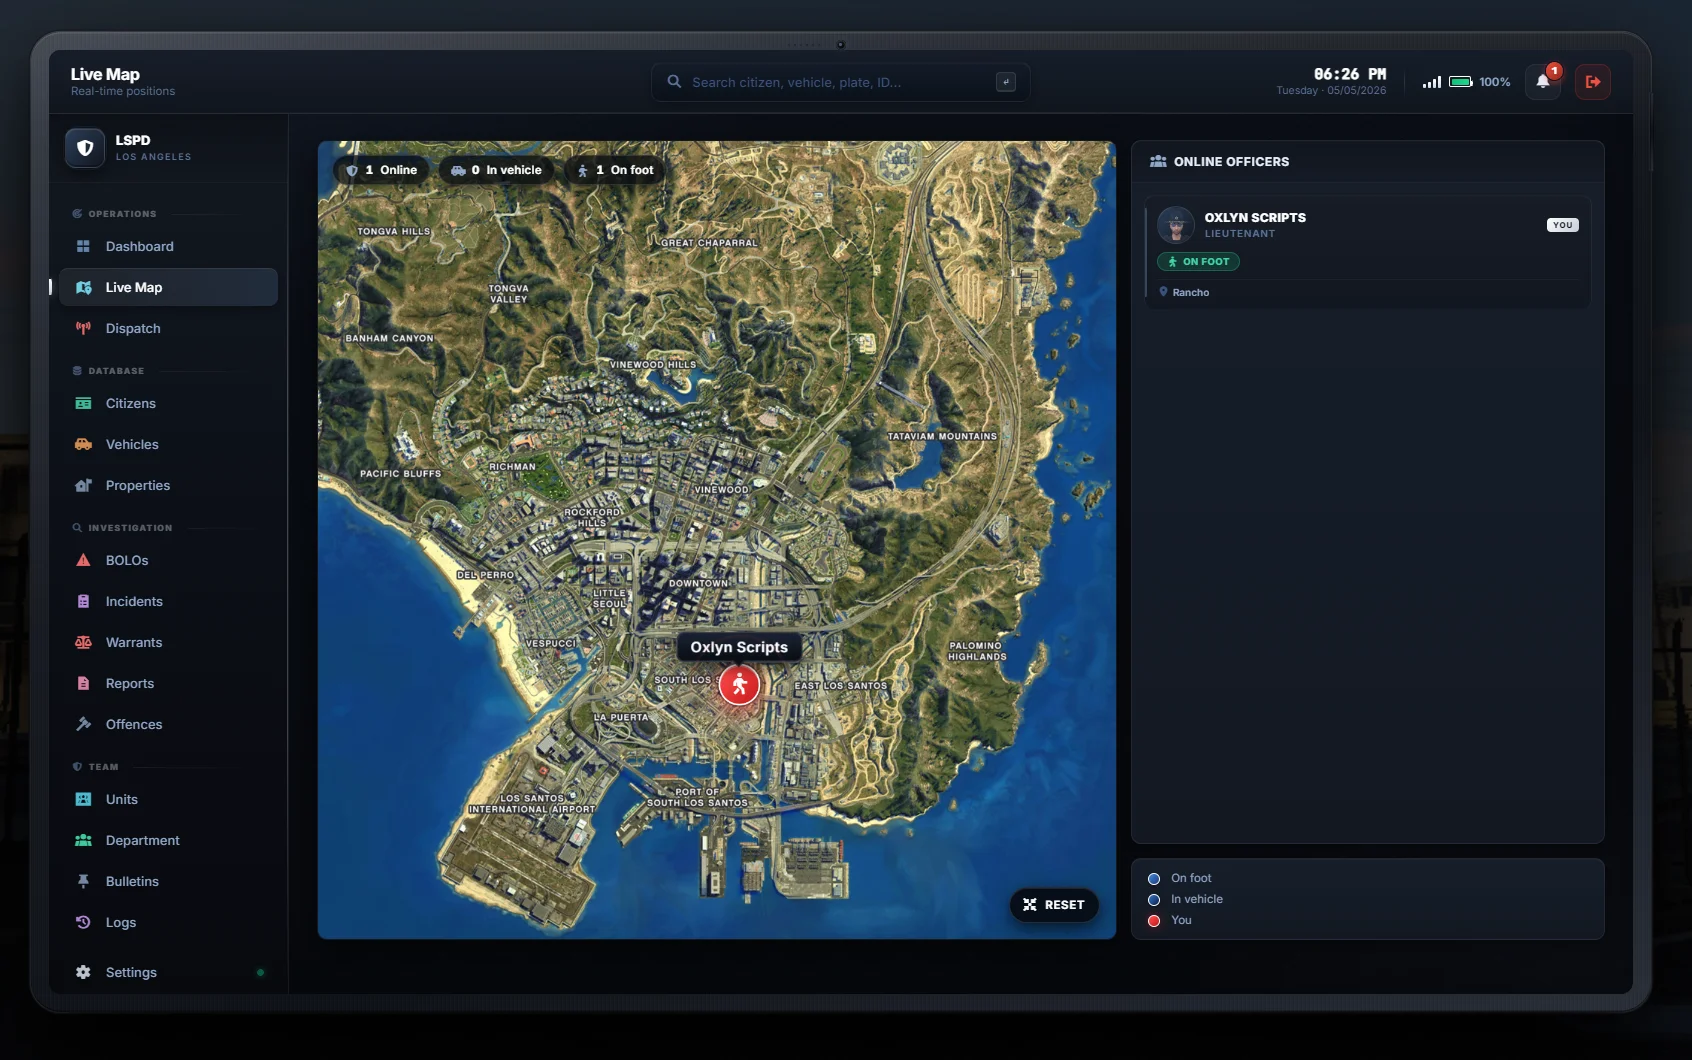Click the Oxlyn Scripts map marker
Screen dimensions: 1692x1060
(x=739, y=685)
